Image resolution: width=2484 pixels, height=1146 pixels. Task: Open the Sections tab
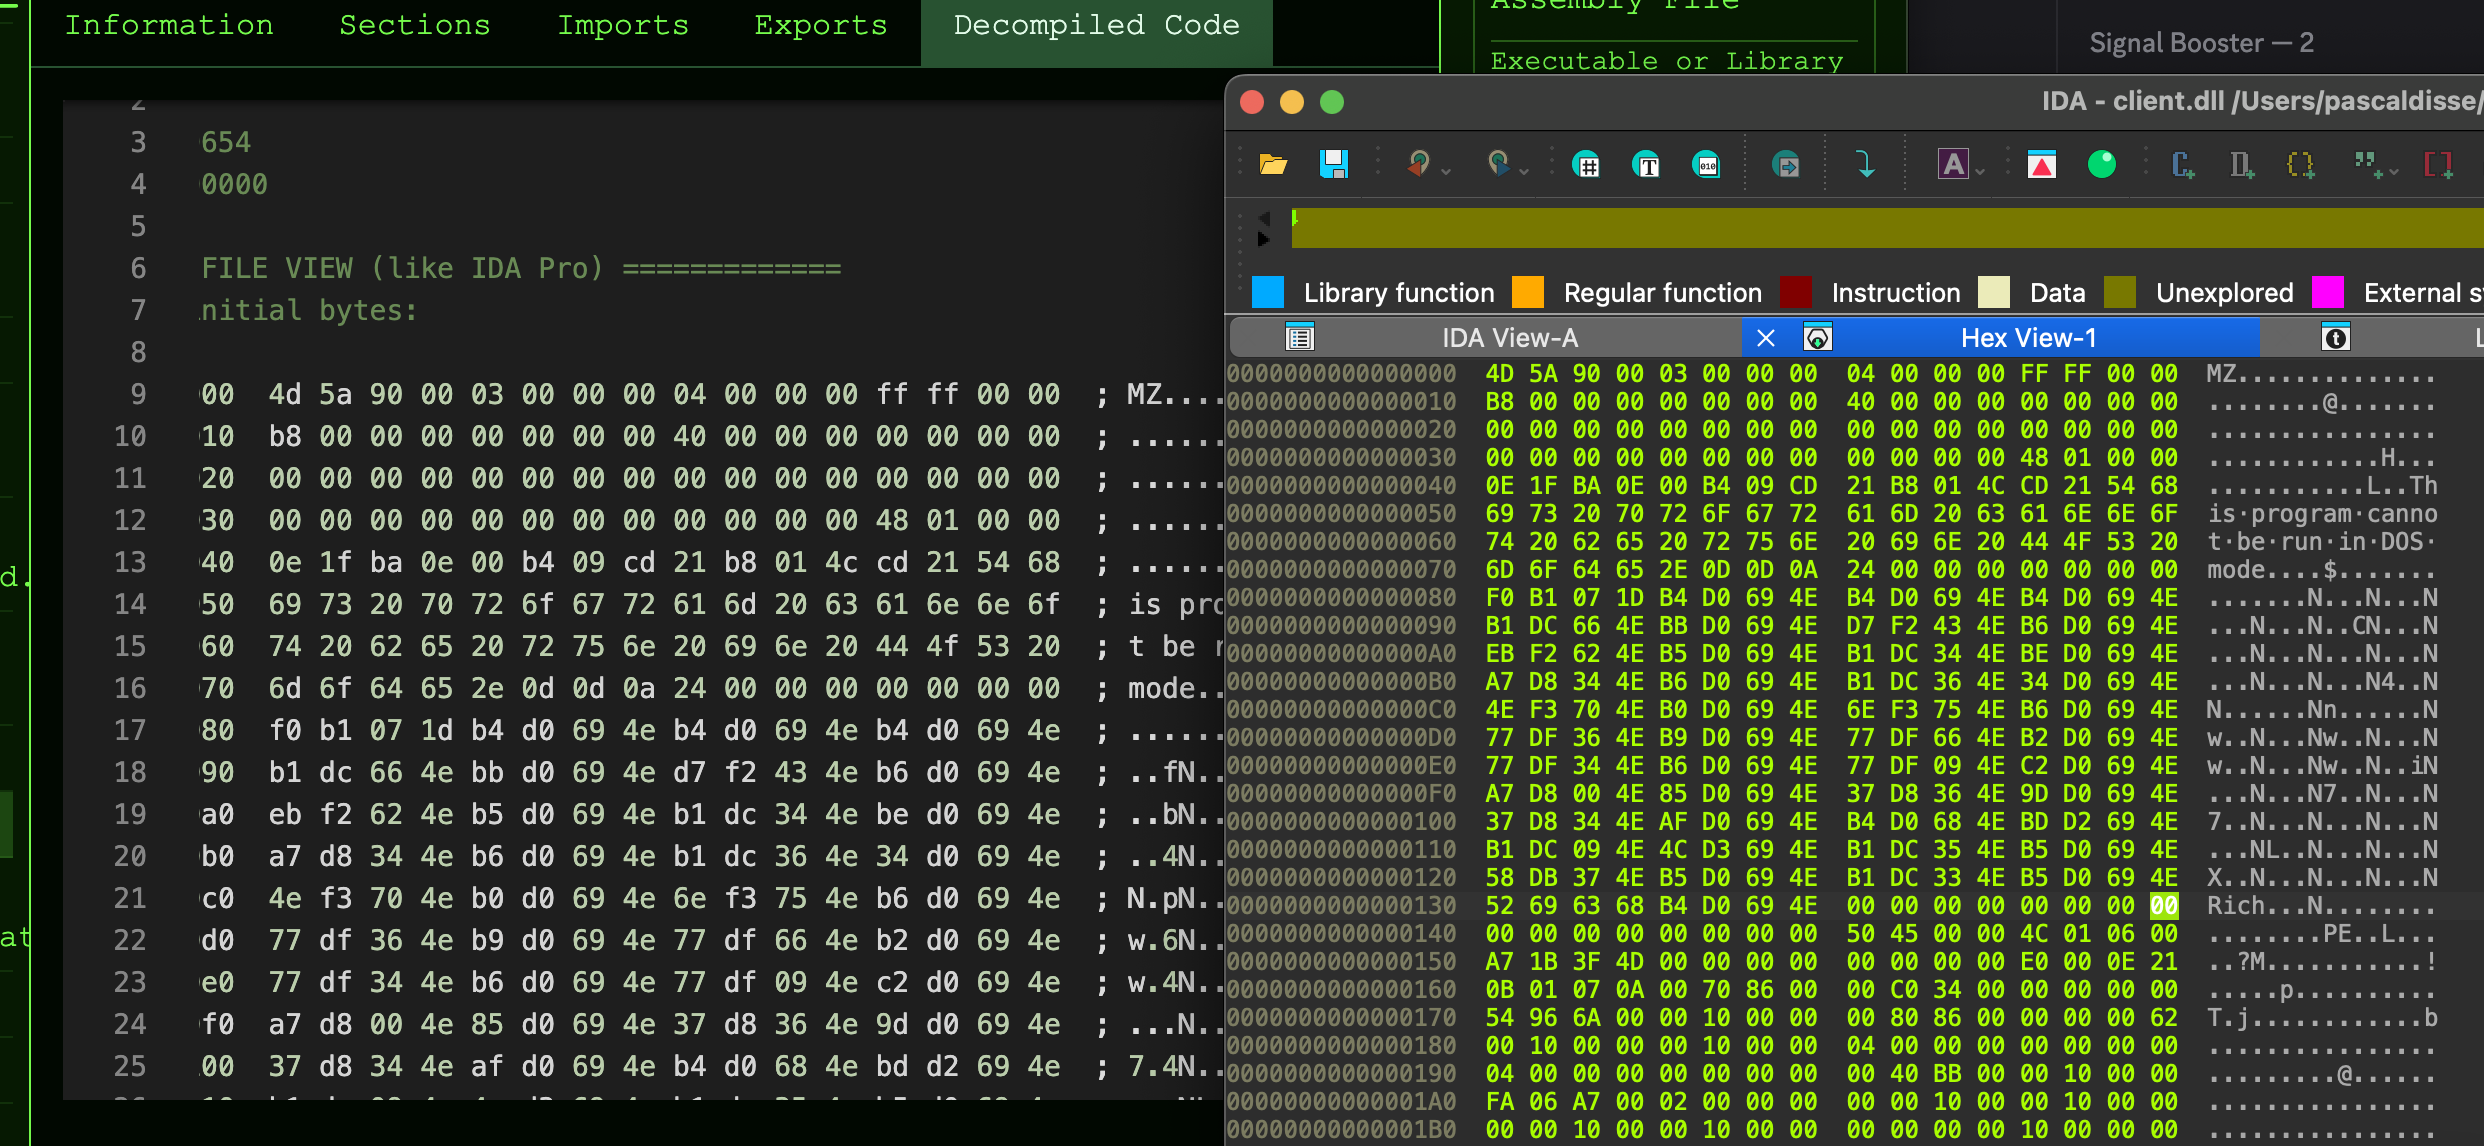pyautogui.click(x=414, y=26)
